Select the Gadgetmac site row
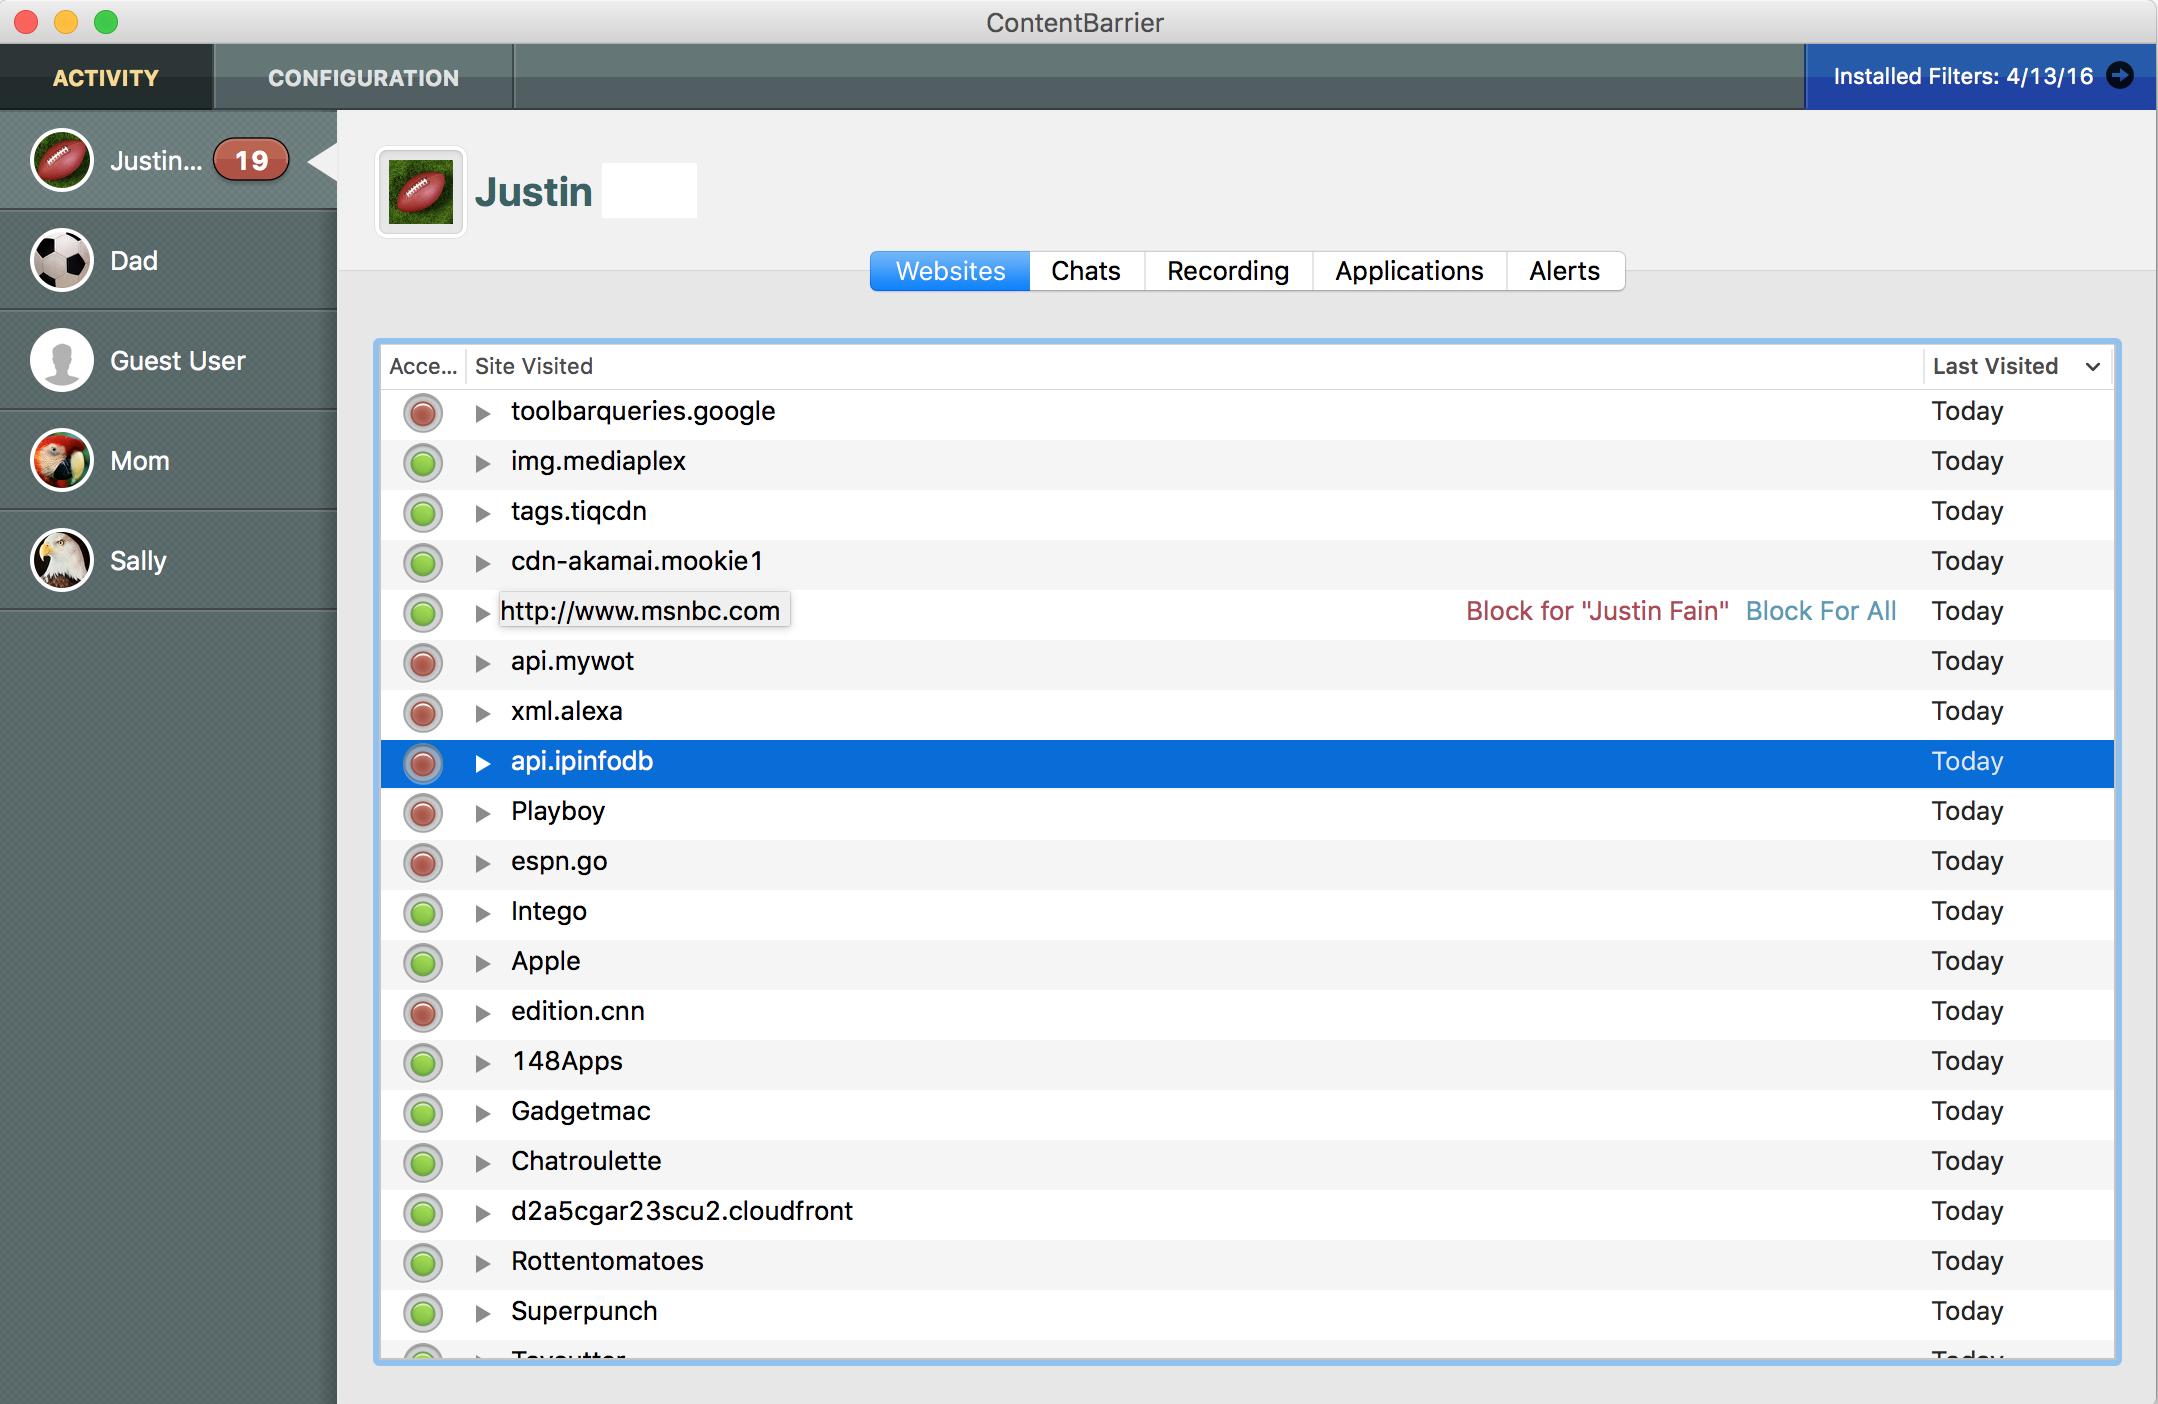Viewport: 2158px width, 1404px height. [x=1247, y=1112]
